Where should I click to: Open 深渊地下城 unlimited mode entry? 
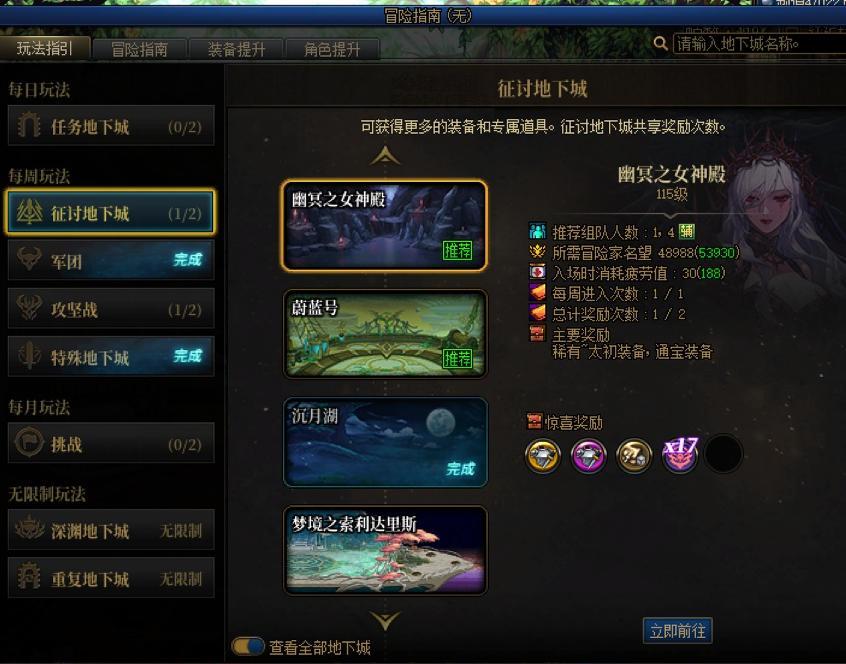click(111, 530)
